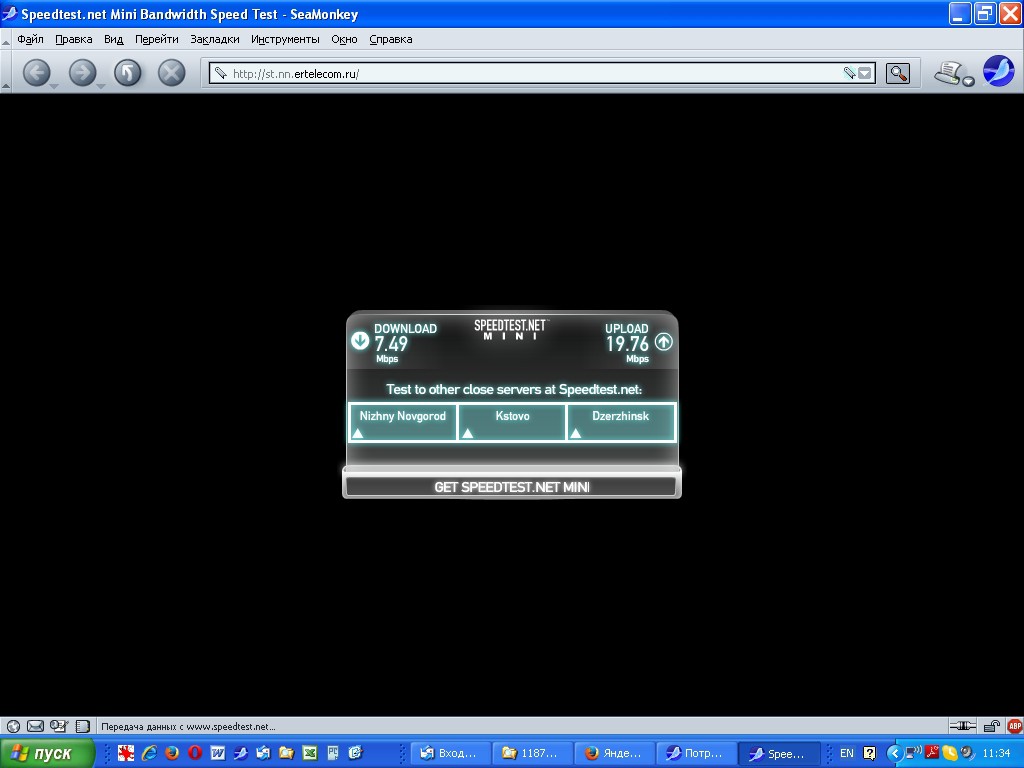The height and width of the screenshot is (768, 1024).
Task: Open the Print button dropdown arrow
Action: pos(968,82)
